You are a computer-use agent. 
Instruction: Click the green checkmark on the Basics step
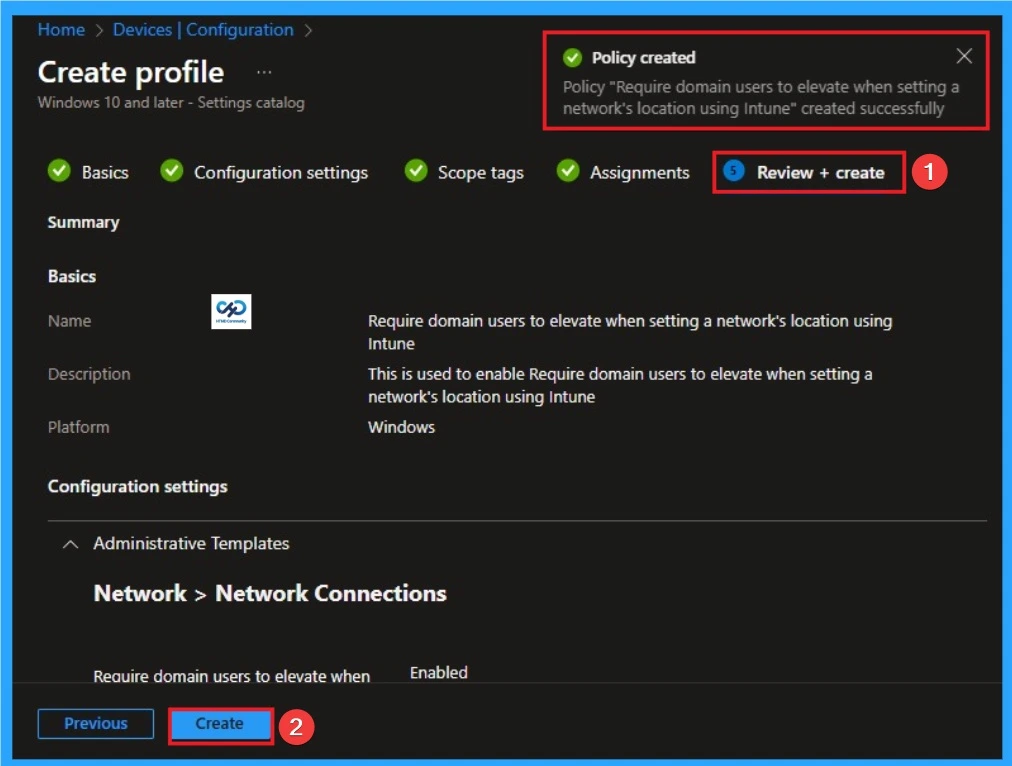(x=58, y=172)
